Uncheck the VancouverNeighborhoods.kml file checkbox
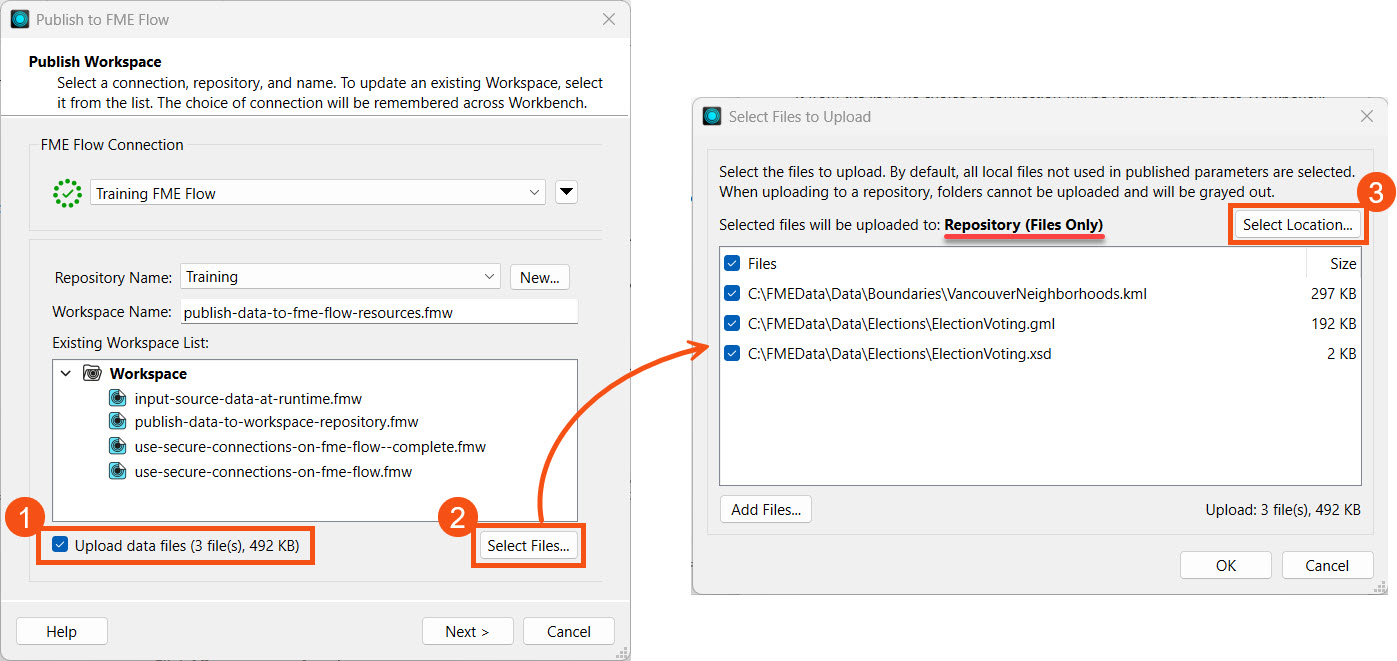 [732, 294]
